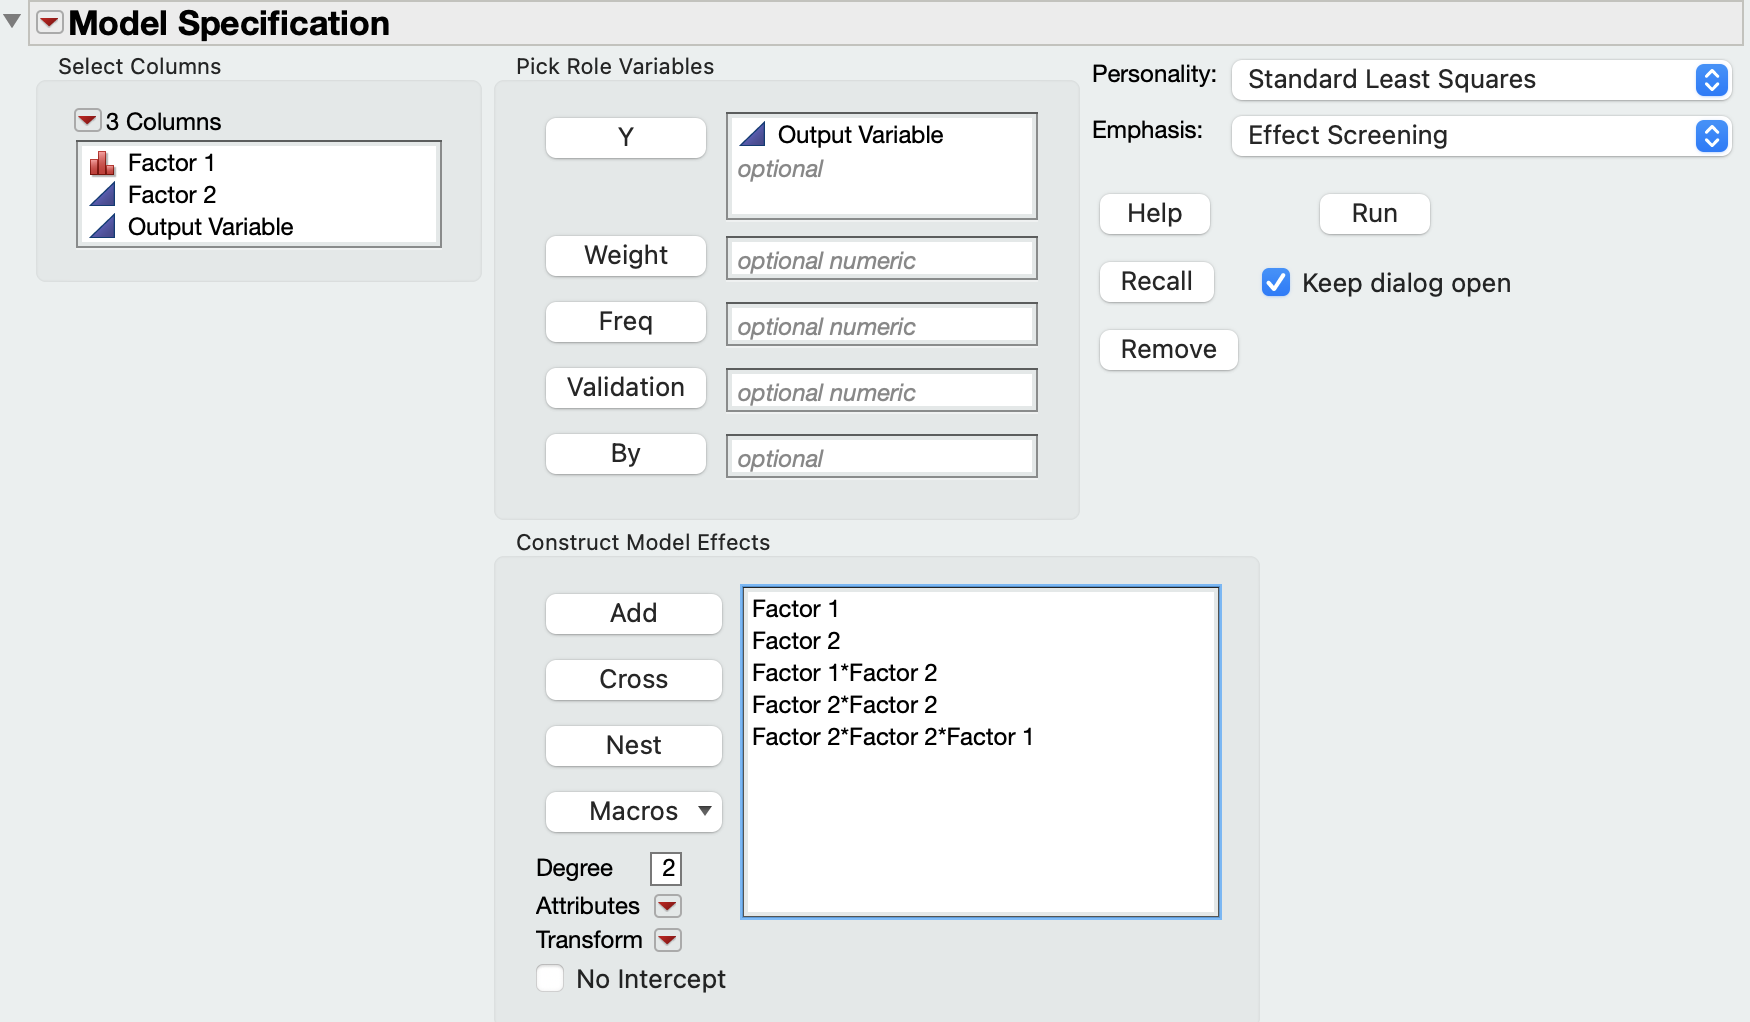Open the Personality dropdown
Viewport: 1750px width, 1022px height.
pyautogui.click(x=1481, y=80)
